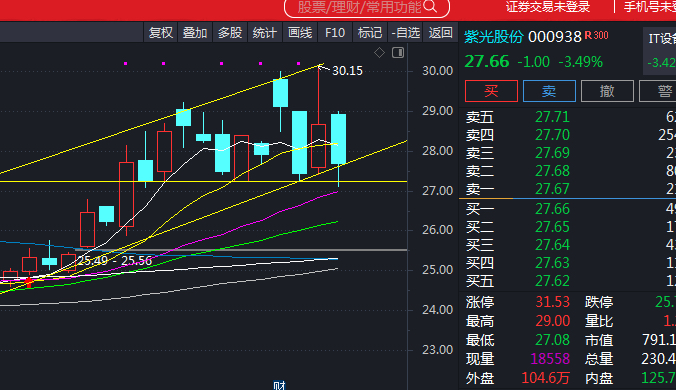Open the 叠加 overlay toolbar item
676x390 pixels.
point(195,33)
